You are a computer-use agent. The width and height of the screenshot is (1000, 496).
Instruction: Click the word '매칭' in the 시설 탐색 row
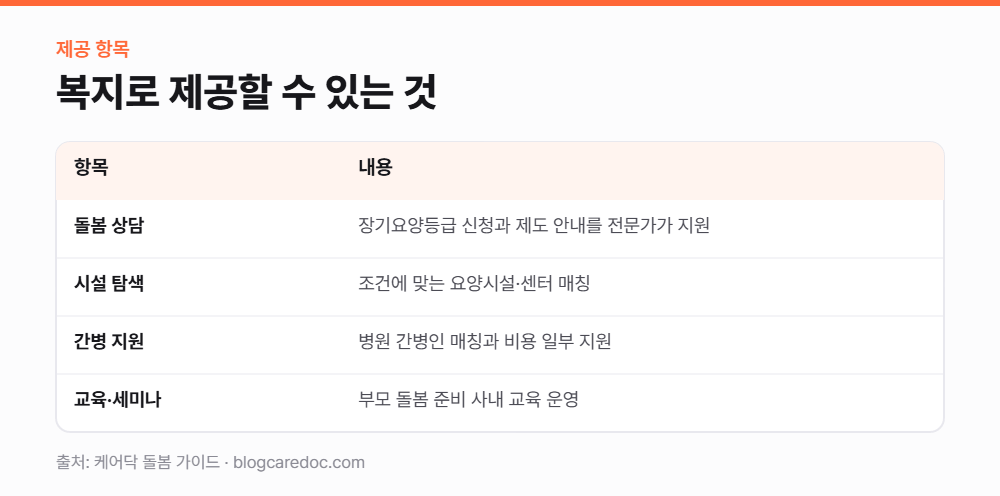tap(573, 284)
